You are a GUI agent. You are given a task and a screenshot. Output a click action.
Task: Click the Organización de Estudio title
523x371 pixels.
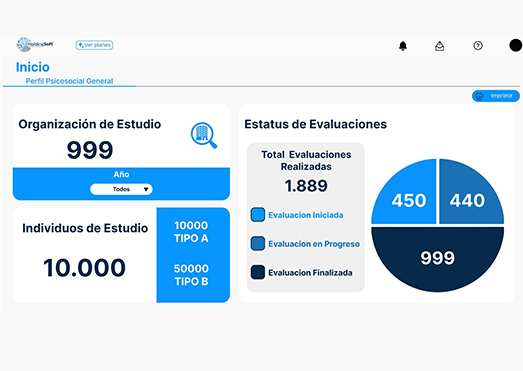[90, 124]
